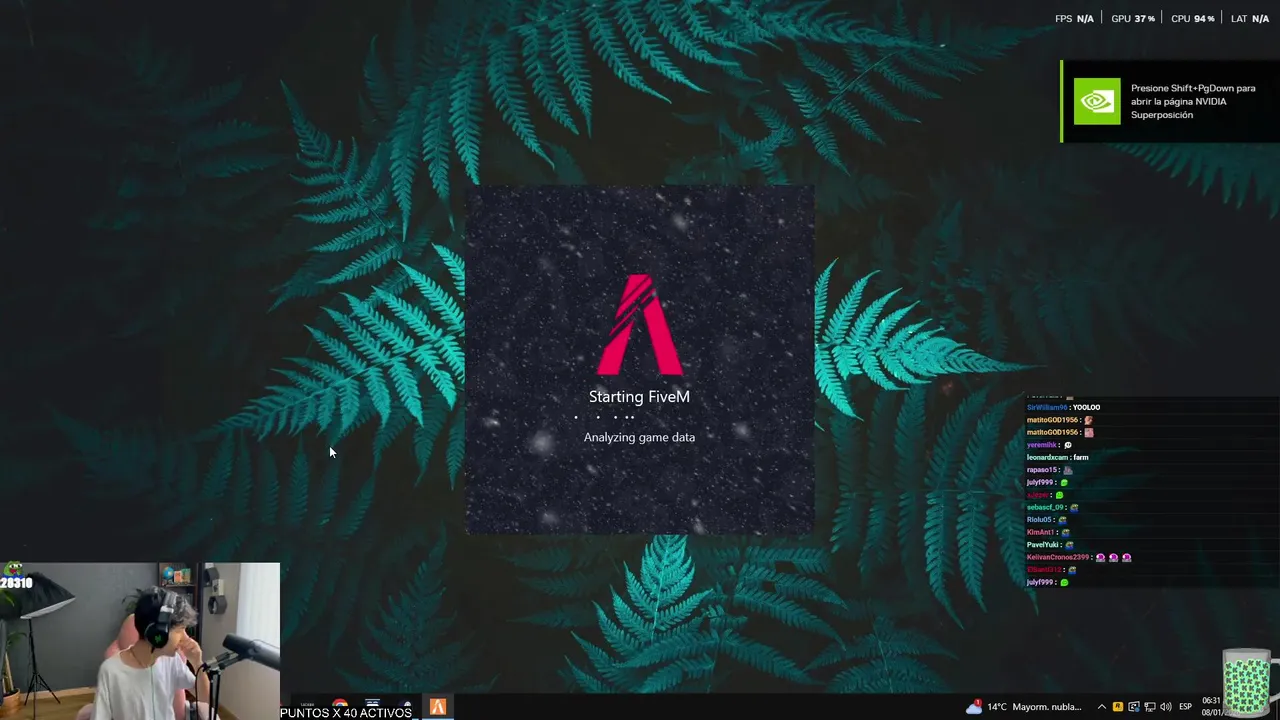Open the Chrome icon in the taskbar
Viewport: 1280px width, 720px height.
(340, 702)
